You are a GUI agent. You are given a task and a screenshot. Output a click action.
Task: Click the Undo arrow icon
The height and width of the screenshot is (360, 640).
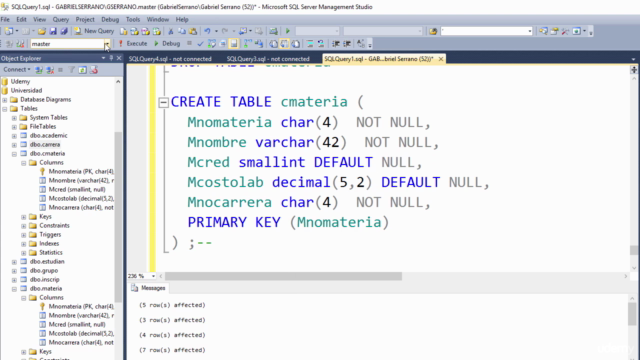coord(207,31)
